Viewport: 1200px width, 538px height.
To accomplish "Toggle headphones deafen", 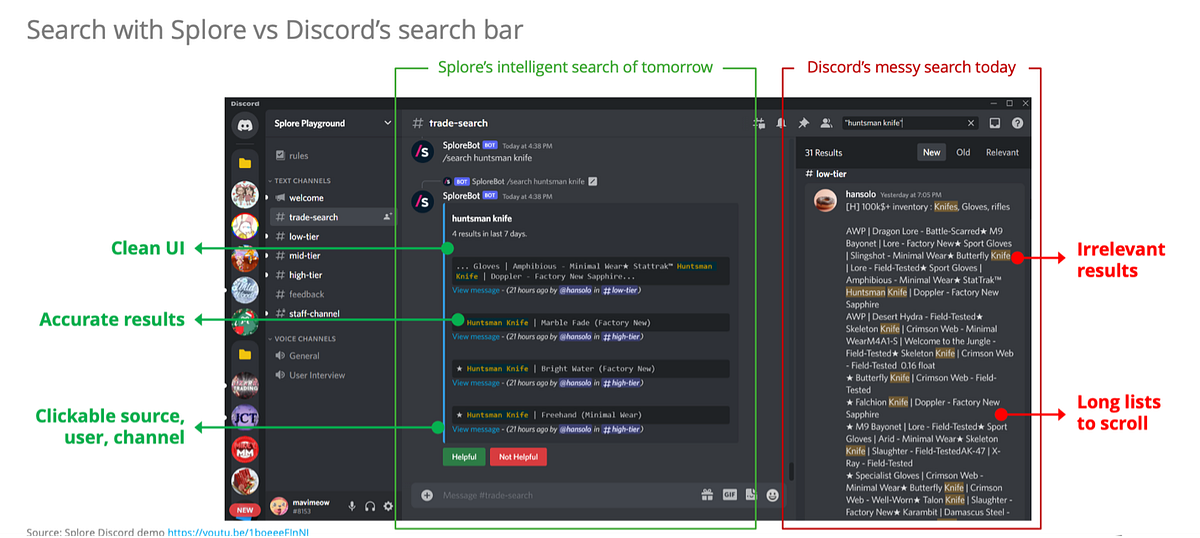I will coord(369,506).
